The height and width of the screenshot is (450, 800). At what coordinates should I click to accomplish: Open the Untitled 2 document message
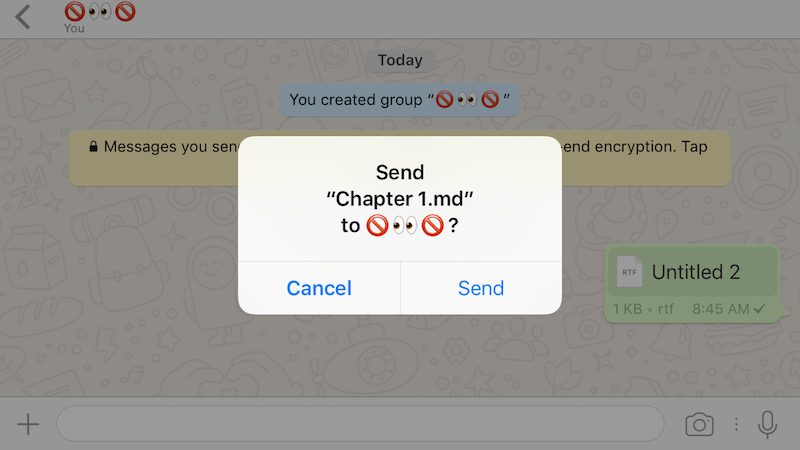point(692,283)
